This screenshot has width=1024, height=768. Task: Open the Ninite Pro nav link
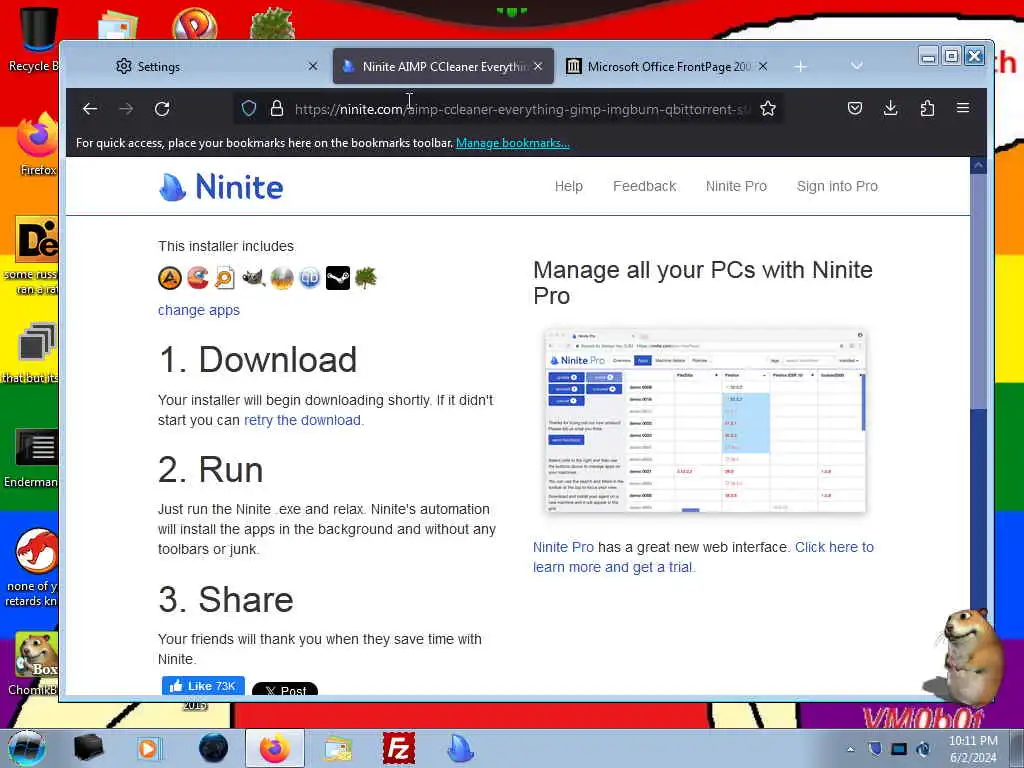pos(736,186)
